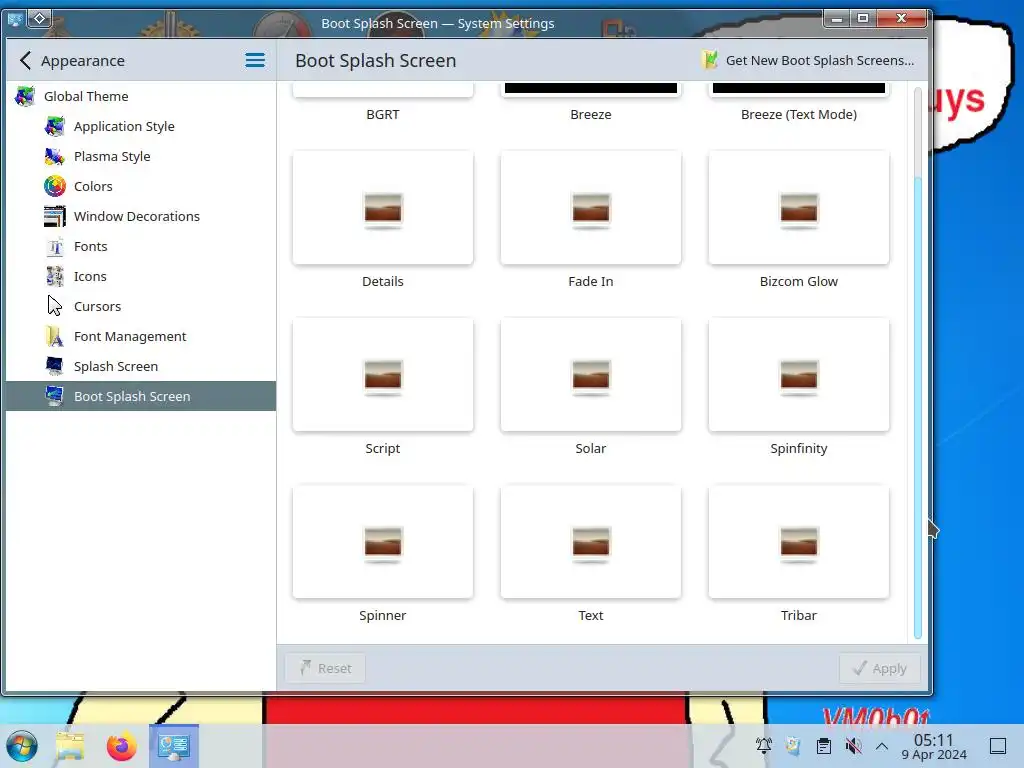The width and height of the screenshot is (1024, 768).
Task: Click the Plasma Style icon
Action: point(55,156)
